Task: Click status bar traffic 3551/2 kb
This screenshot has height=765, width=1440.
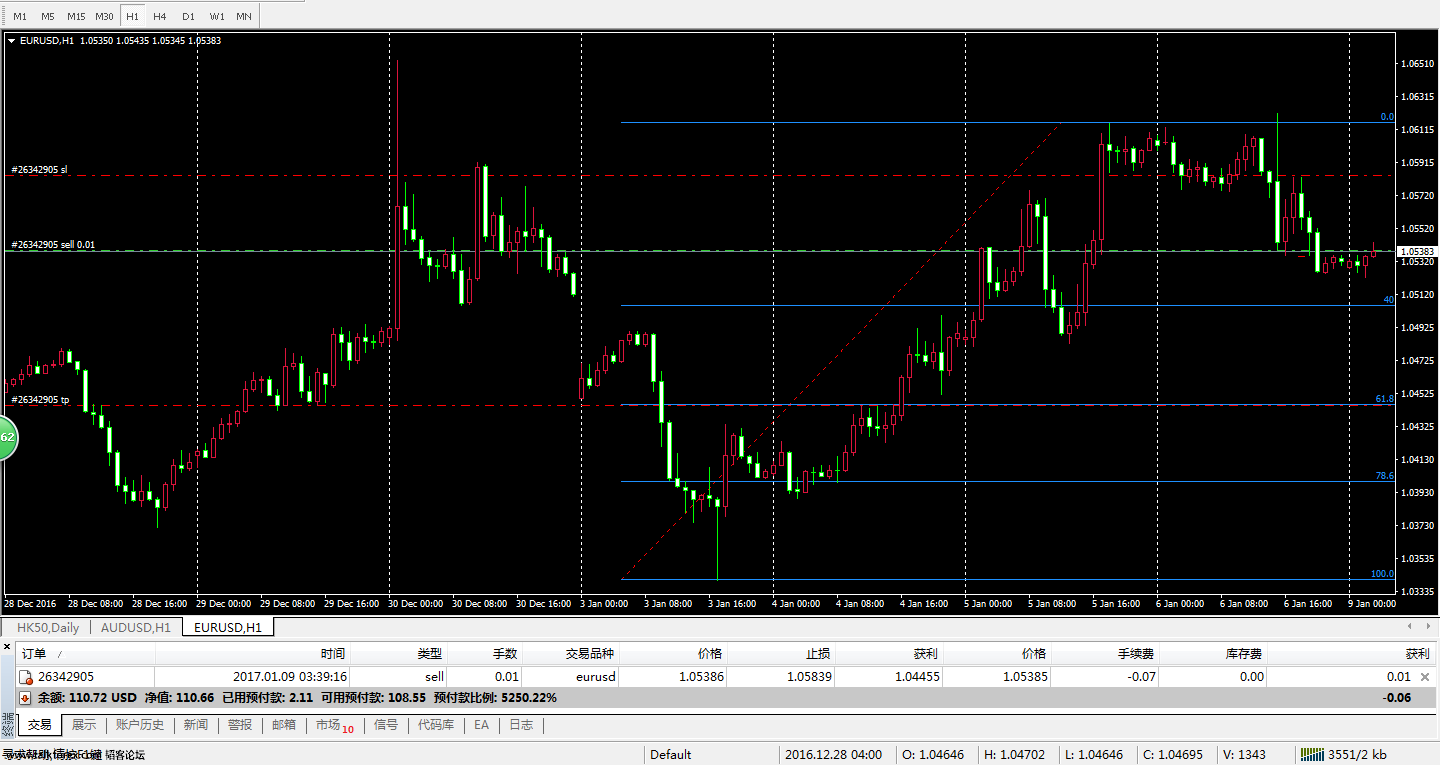Action: click(x=1358, y=755)
